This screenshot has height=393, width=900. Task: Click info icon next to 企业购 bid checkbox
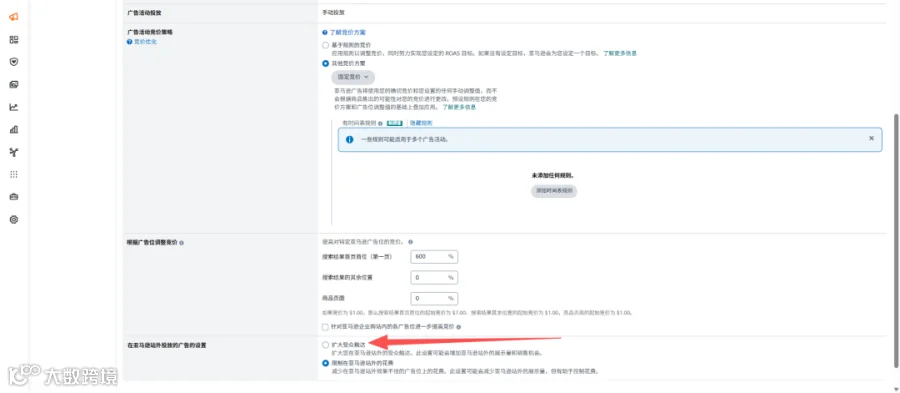458,327
